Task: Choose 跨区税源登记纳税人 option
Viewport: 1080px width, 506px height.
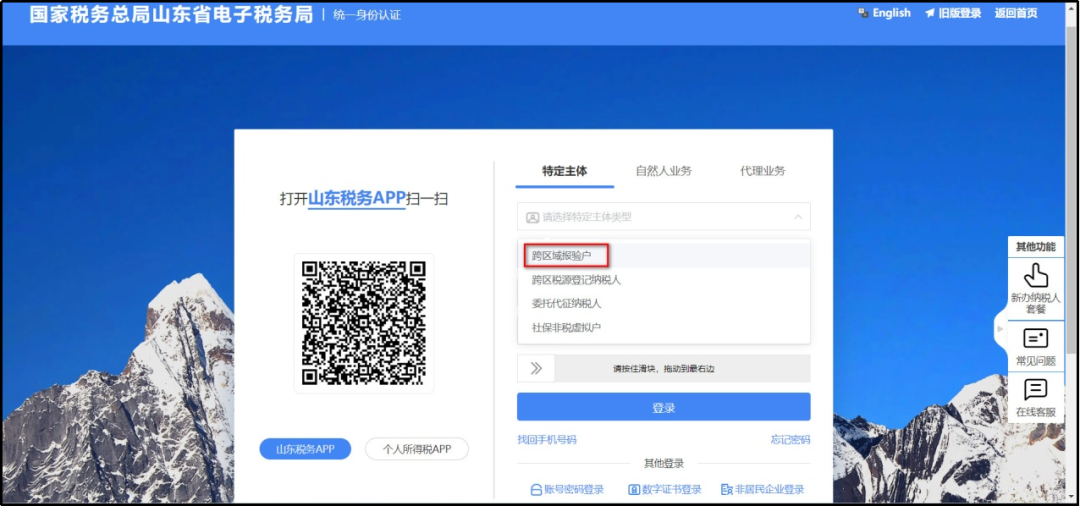Action: pyautogui.click(x=663, y=280)
